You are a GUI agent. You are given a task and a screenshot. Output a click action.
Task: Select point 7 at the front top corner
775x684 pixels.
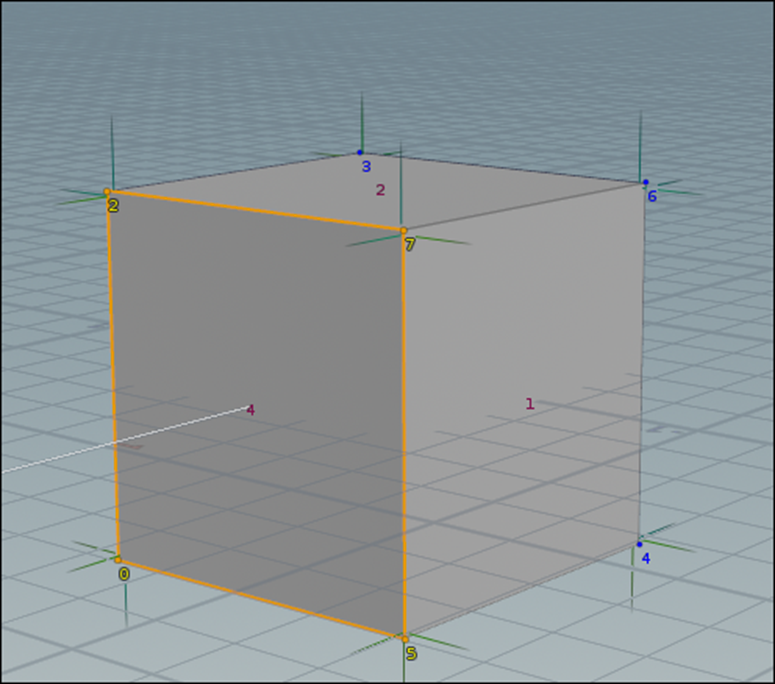tap(403, 230)
